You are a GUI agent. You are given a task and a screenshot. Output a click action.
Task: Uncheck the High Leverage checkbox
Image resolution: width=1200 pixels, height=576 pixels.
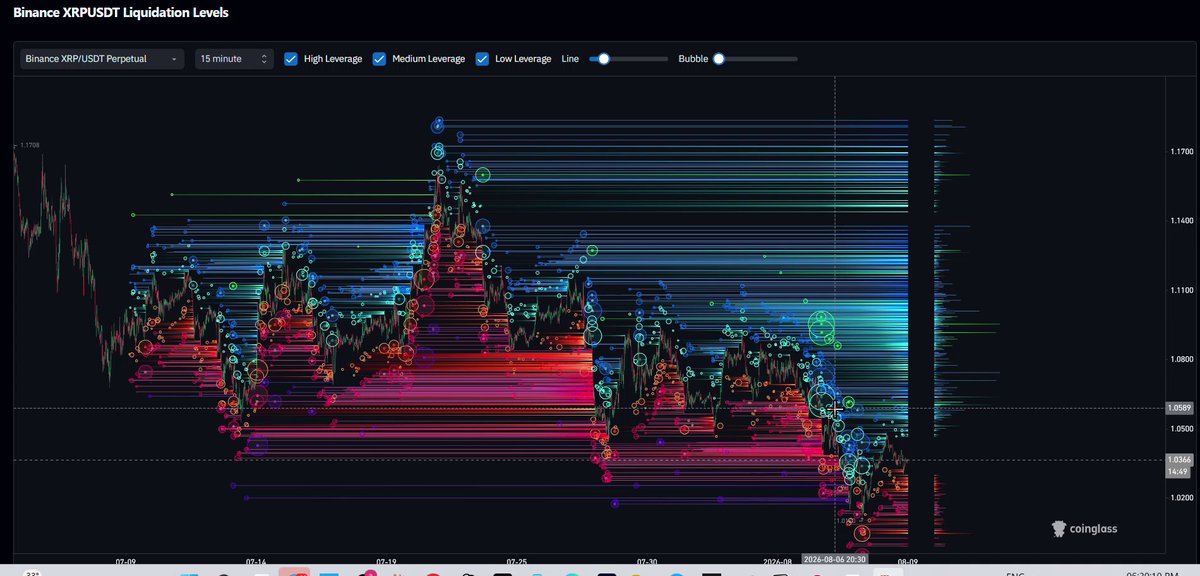click(291, 59)
